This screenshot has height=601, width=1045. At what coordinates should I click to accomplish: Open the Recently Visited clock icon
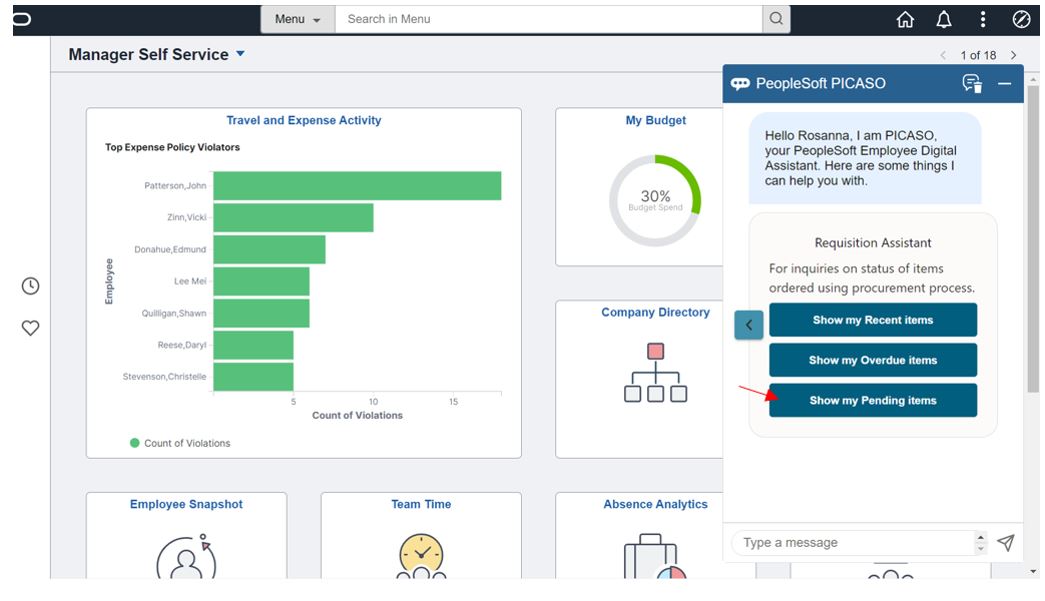[31, 286]
